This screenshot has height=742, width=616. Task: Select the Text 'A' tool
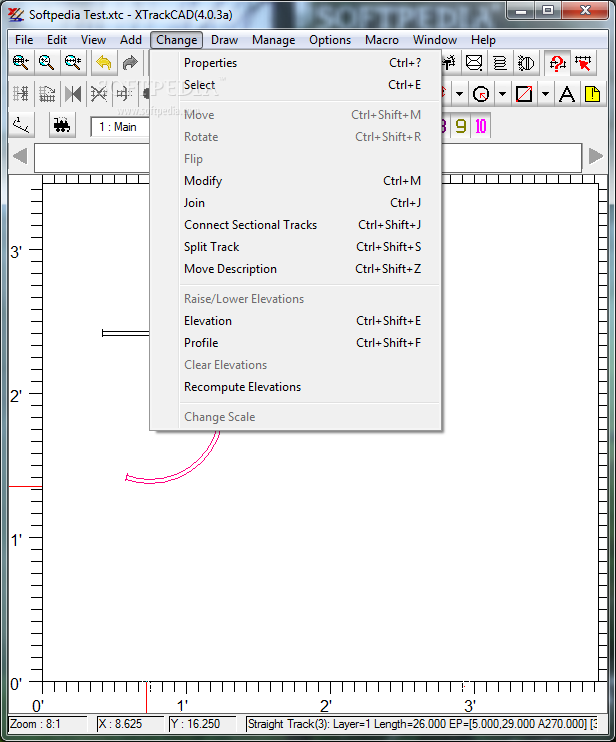(x=567, y=94)
